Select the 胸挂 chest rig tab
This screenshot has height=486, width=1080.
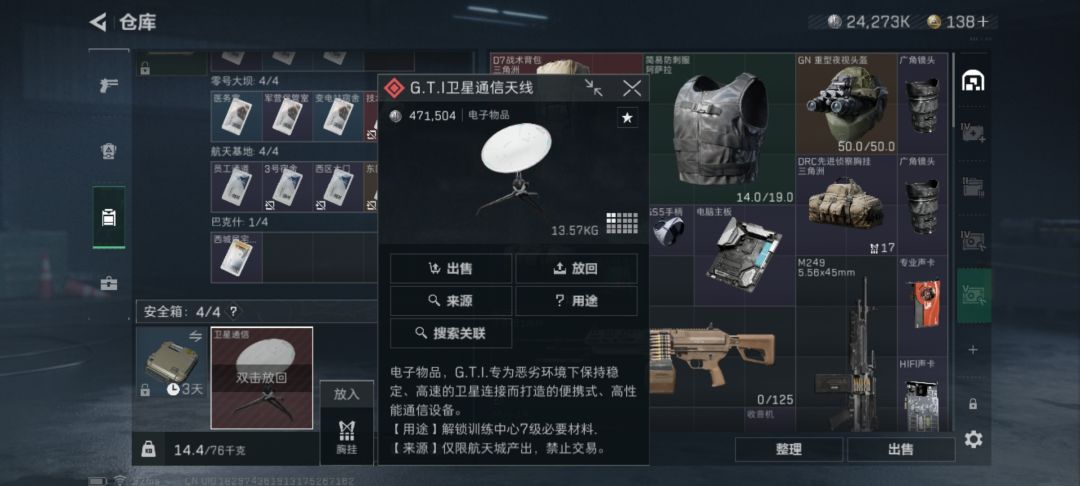point(346,436)
